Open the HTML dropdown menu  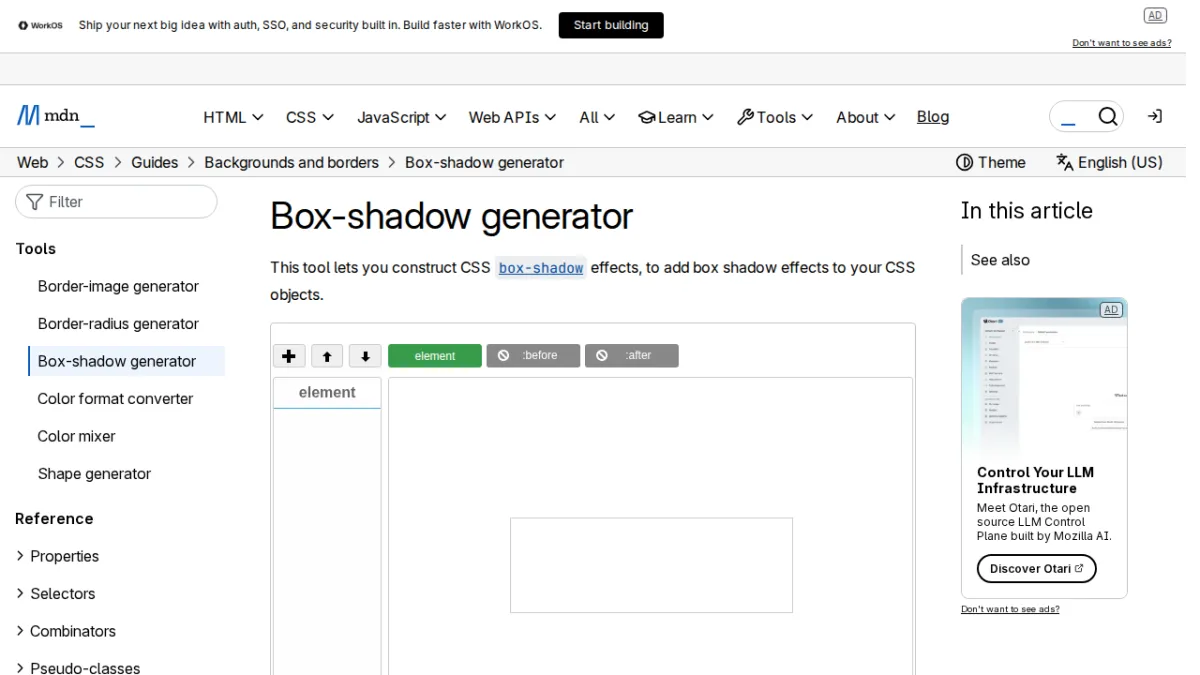(233, 117)
